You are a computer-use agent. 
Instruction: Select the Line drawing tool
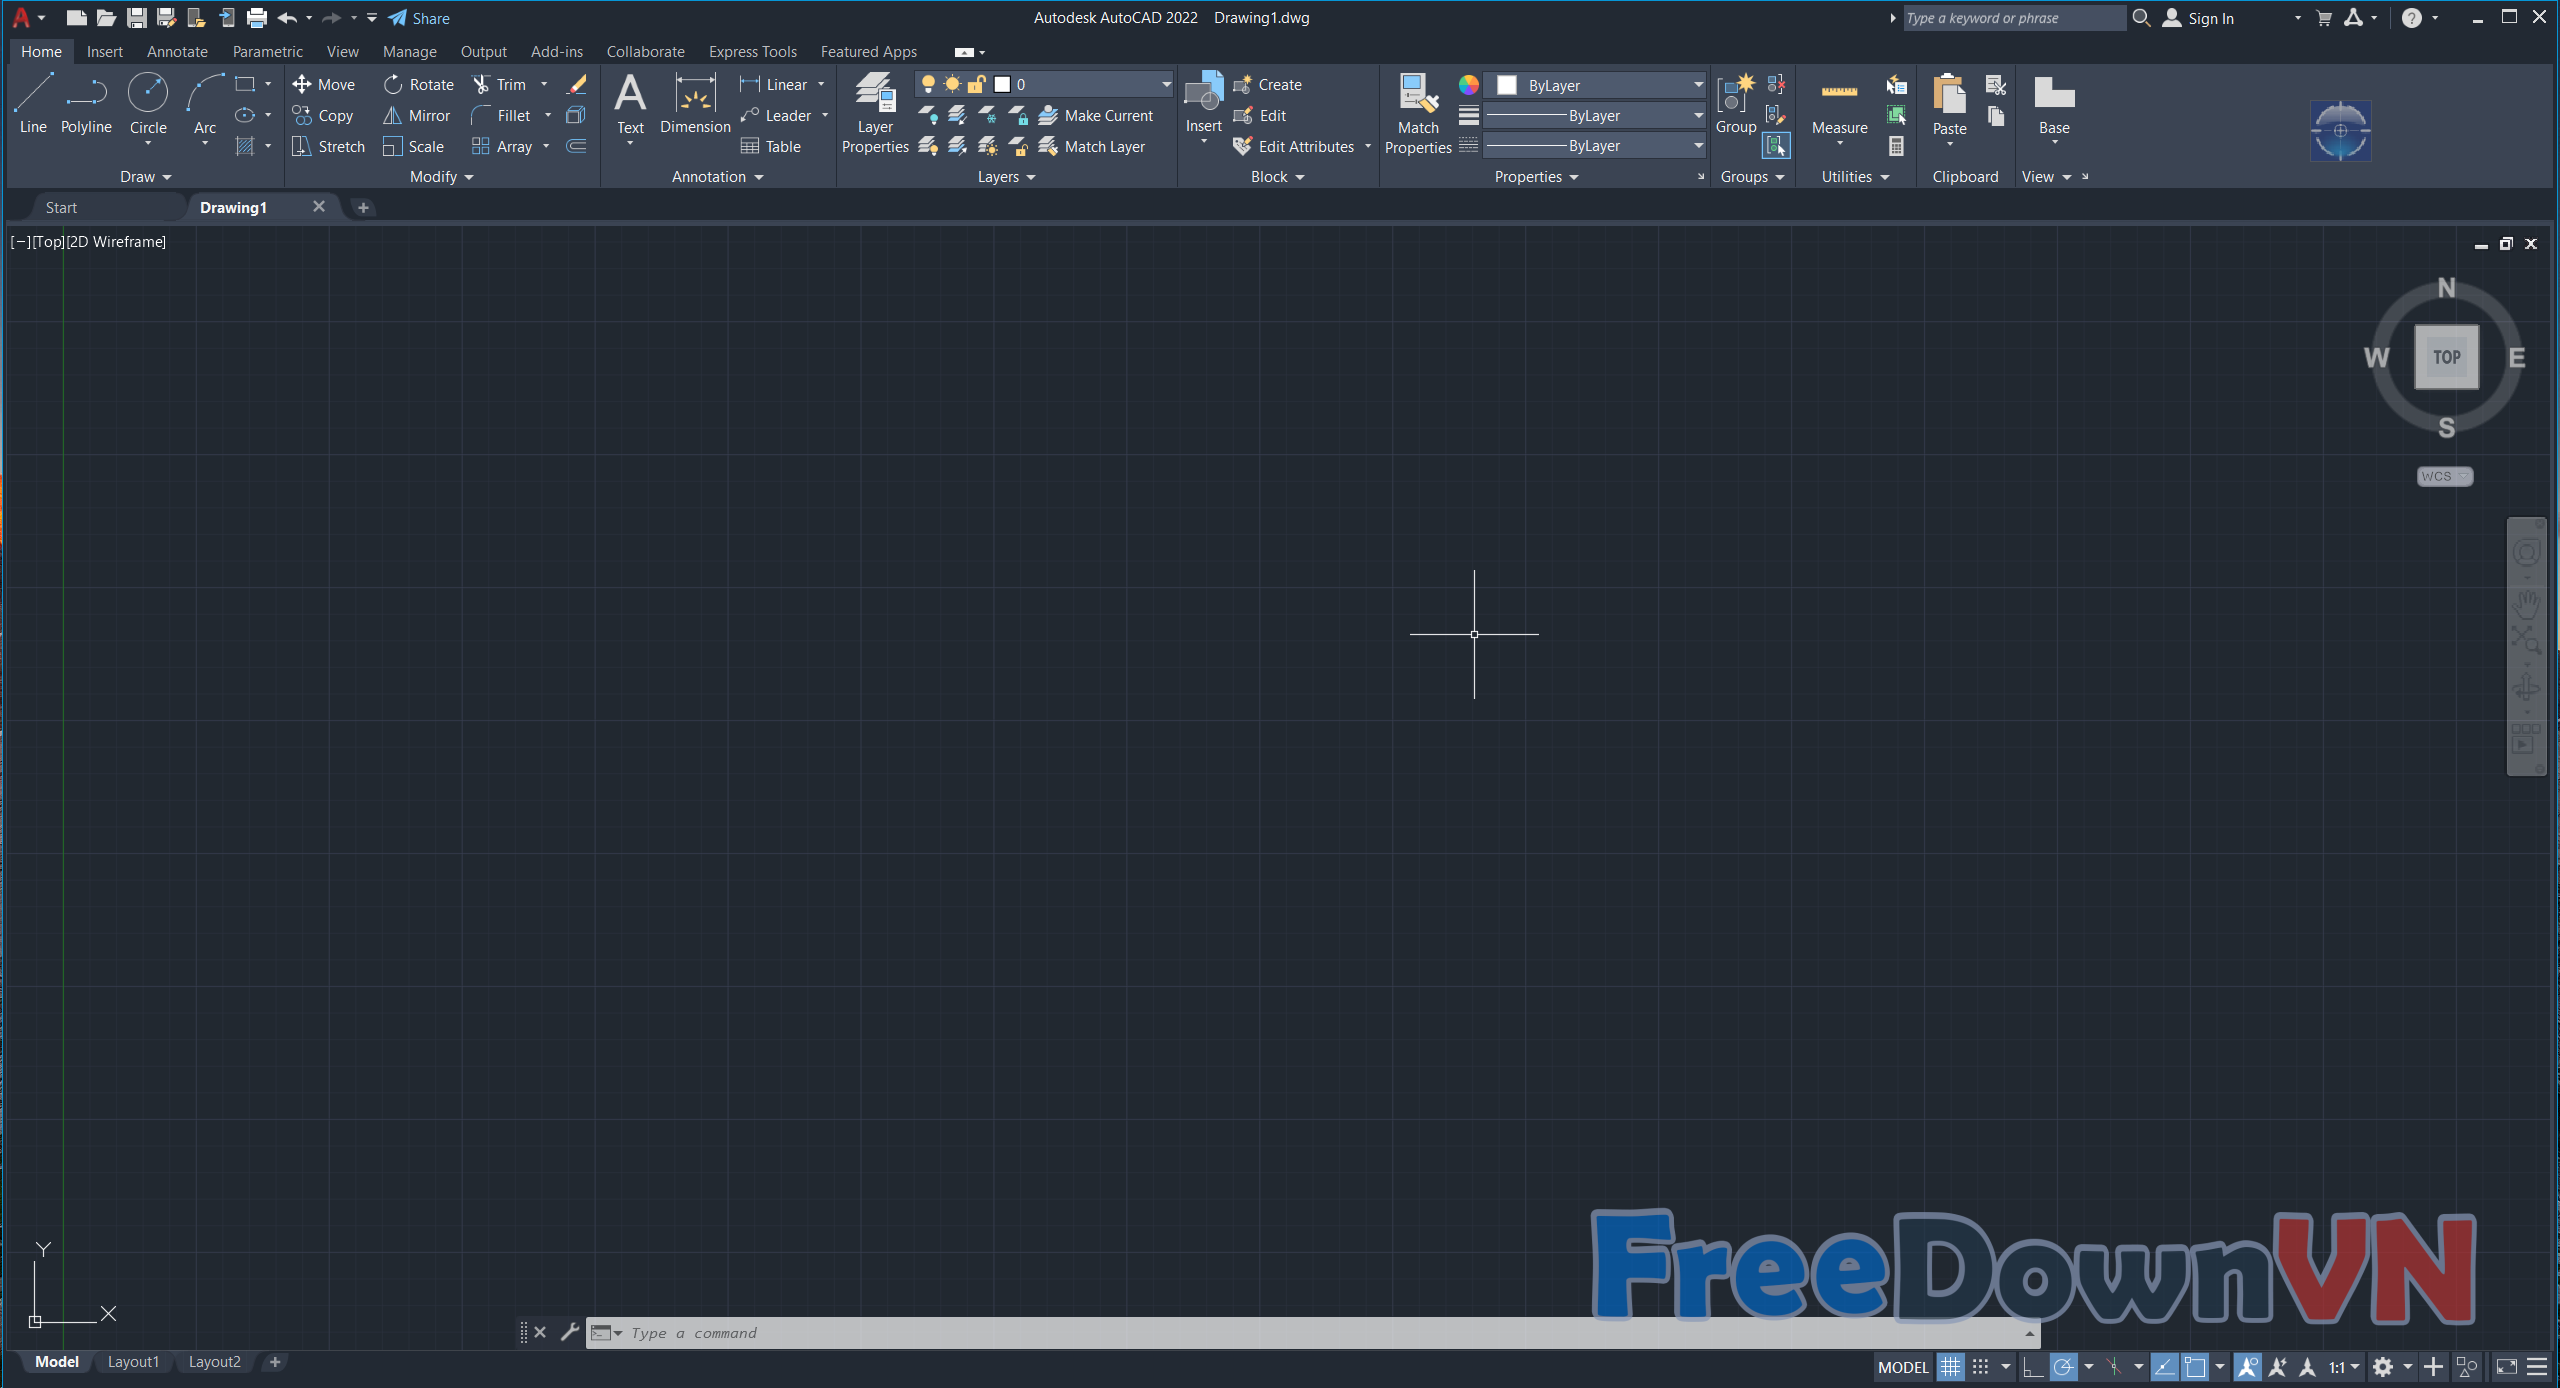tap(33, 103)
